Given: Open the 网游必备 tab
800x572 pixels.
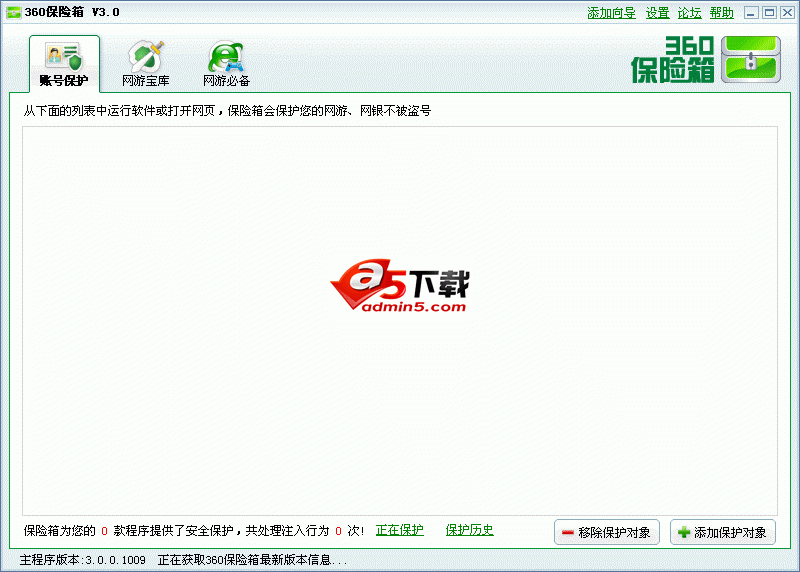Looking at the screenshot, I should tap(226, 64).
